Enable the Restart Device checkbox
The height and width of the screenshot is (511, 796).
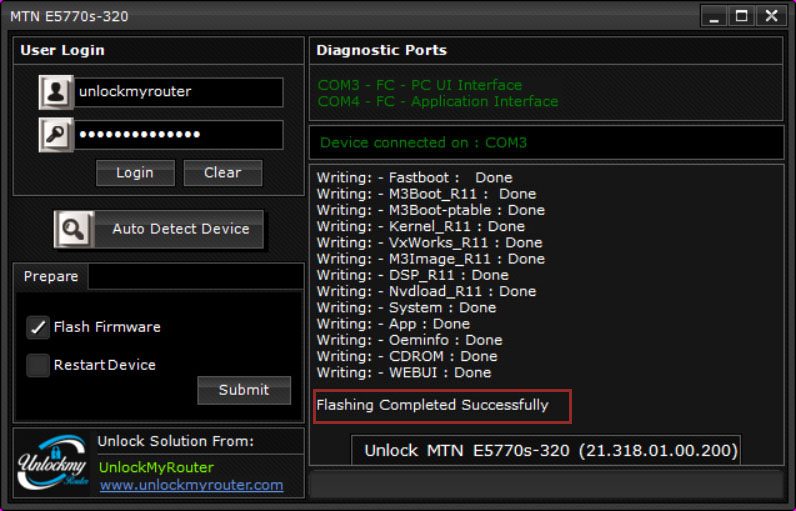point(38,365)
